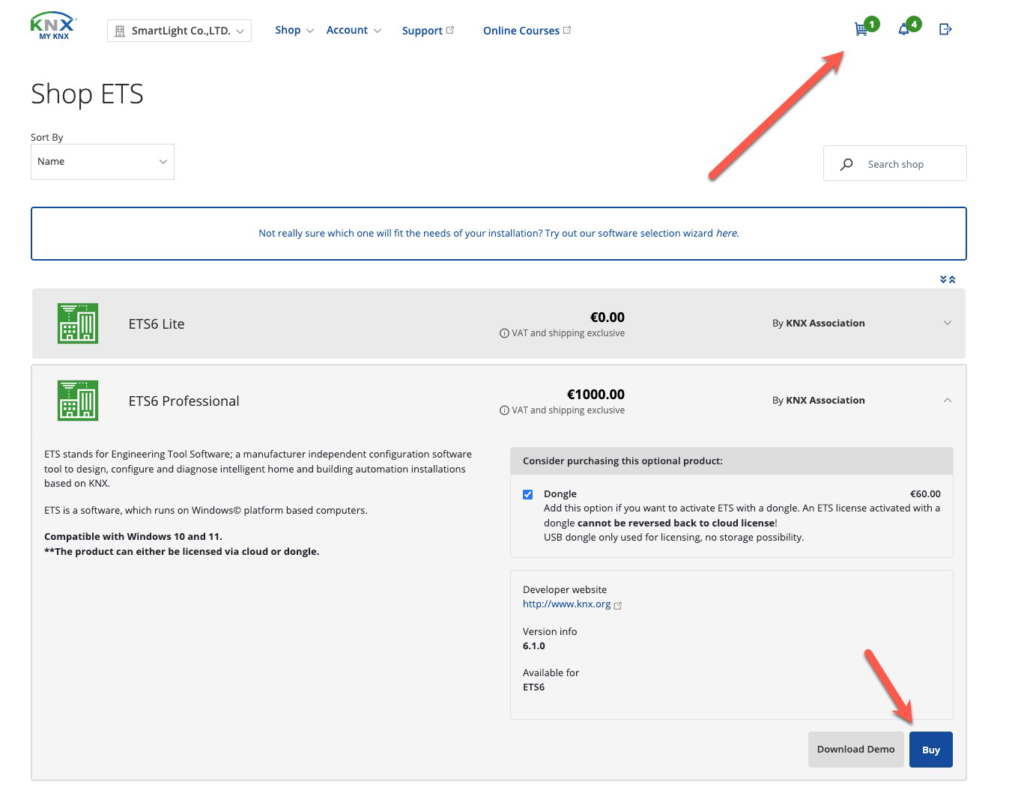Expand the ETS6 Lite product row
Image resolution: width=1024 pixels, height=799 pixels.
(x=947, y=323)
